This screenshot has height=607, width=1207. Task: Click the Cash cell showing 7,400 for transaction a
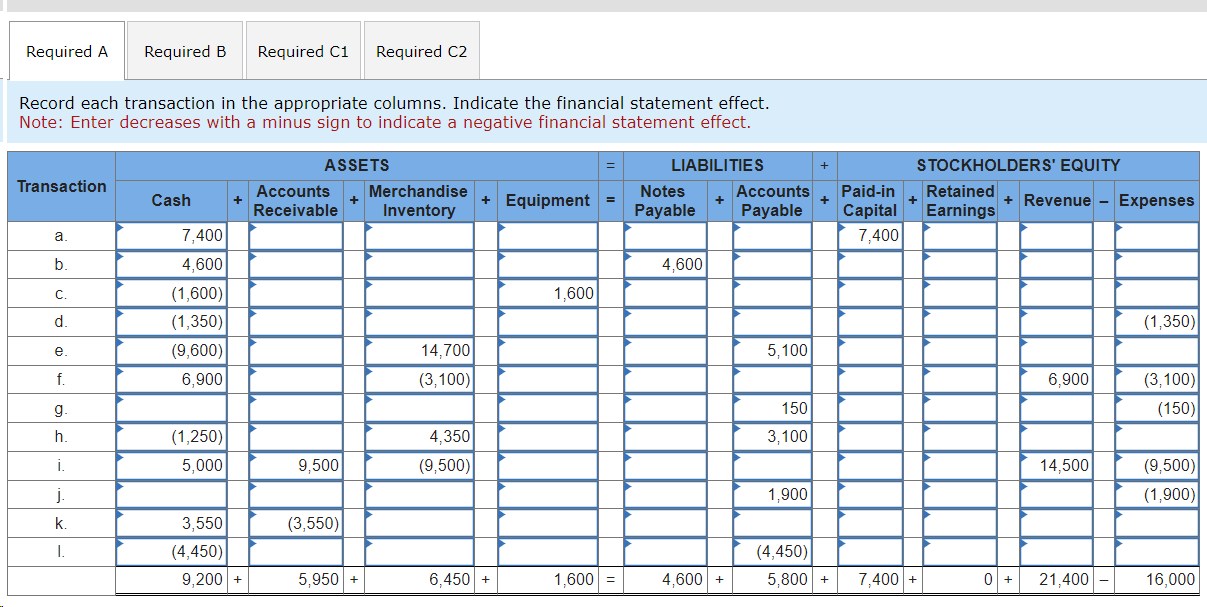pos(180,235)
